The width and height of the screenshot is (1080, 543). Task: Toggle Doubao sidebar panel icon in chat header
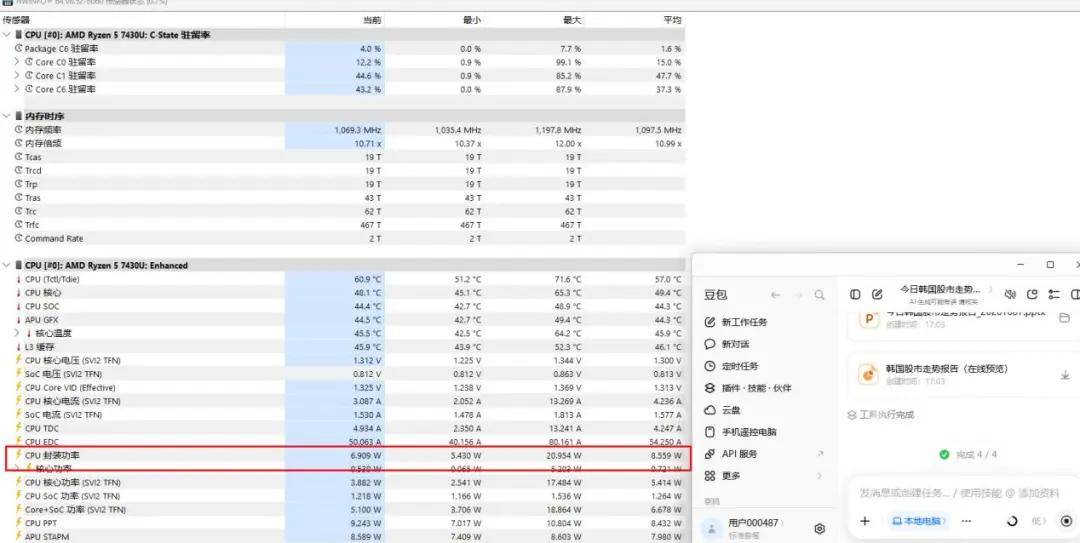855,294
